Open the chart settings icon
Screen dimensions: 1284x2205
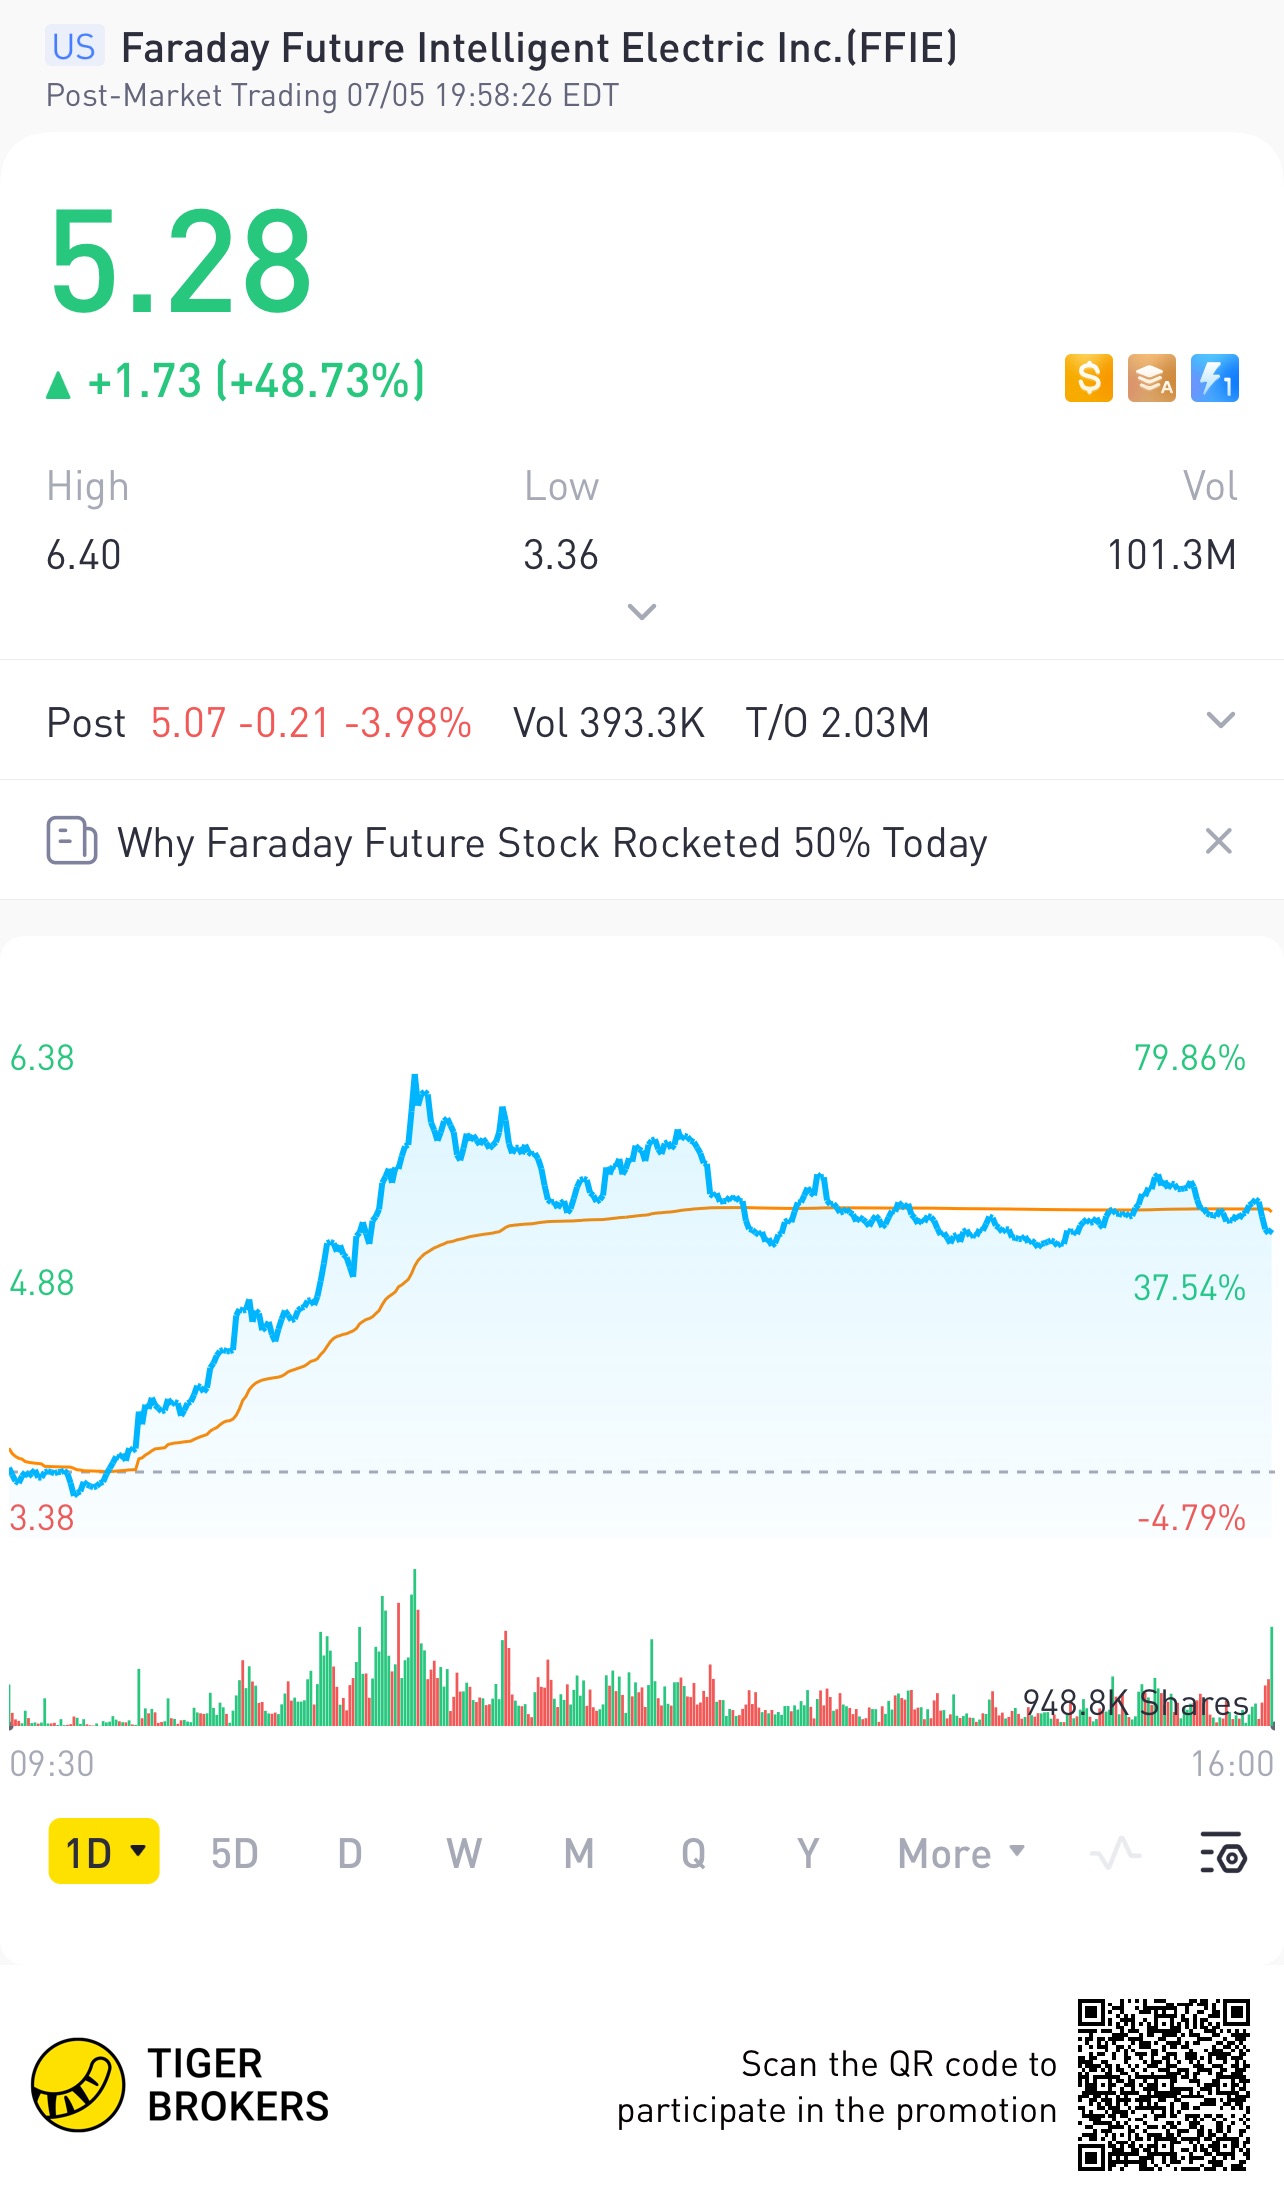(1222, 1853)
